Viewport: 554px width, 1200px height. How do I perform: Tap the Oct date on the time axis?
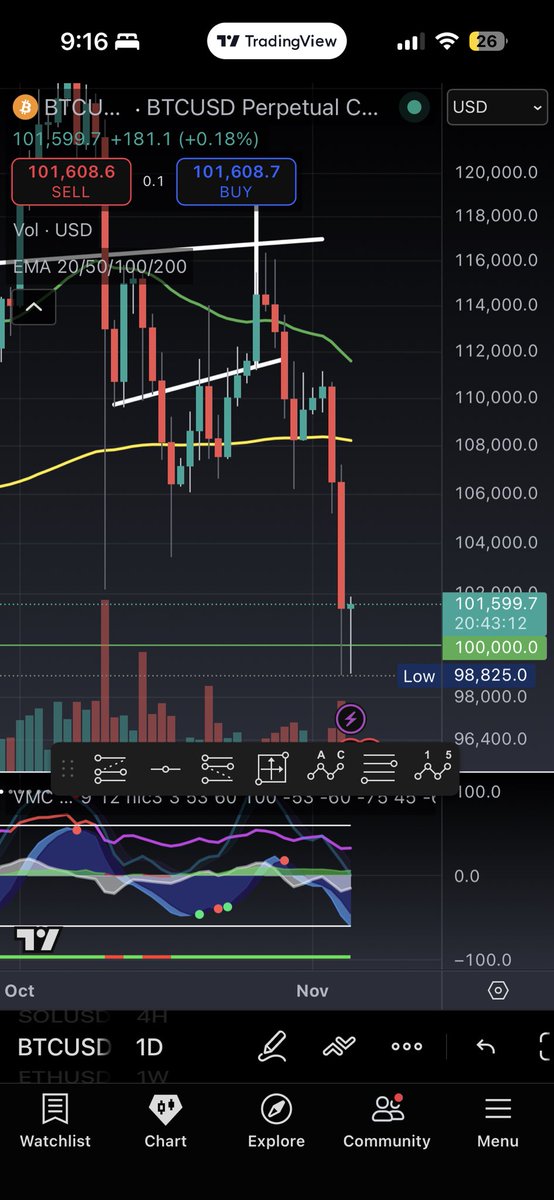click(x=19, y=990)
